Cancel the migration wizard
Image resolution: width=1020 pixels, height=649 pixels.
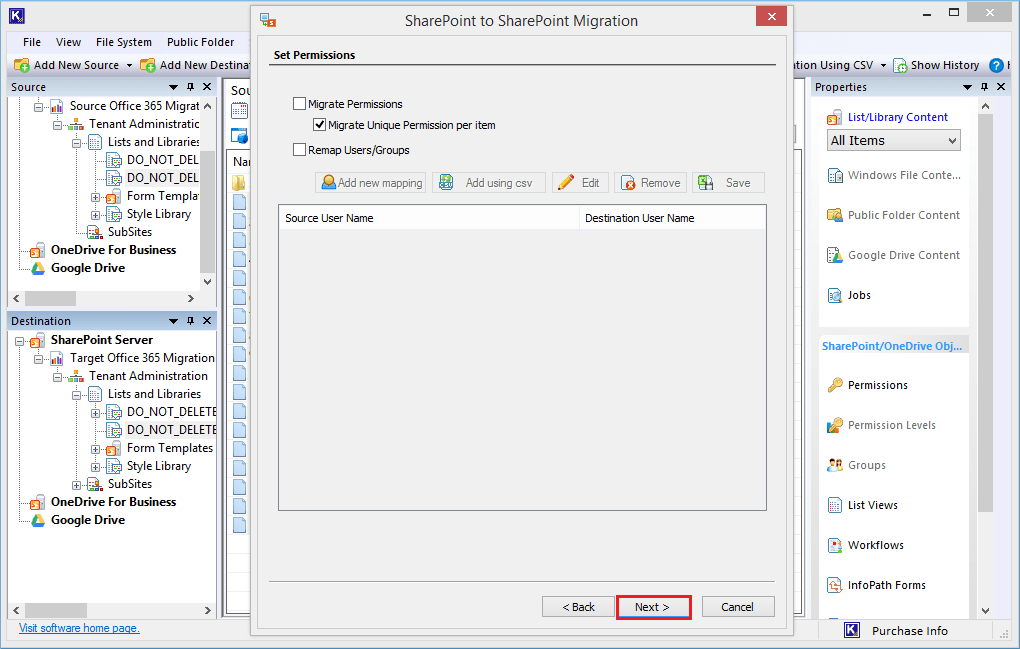(738, 607)
